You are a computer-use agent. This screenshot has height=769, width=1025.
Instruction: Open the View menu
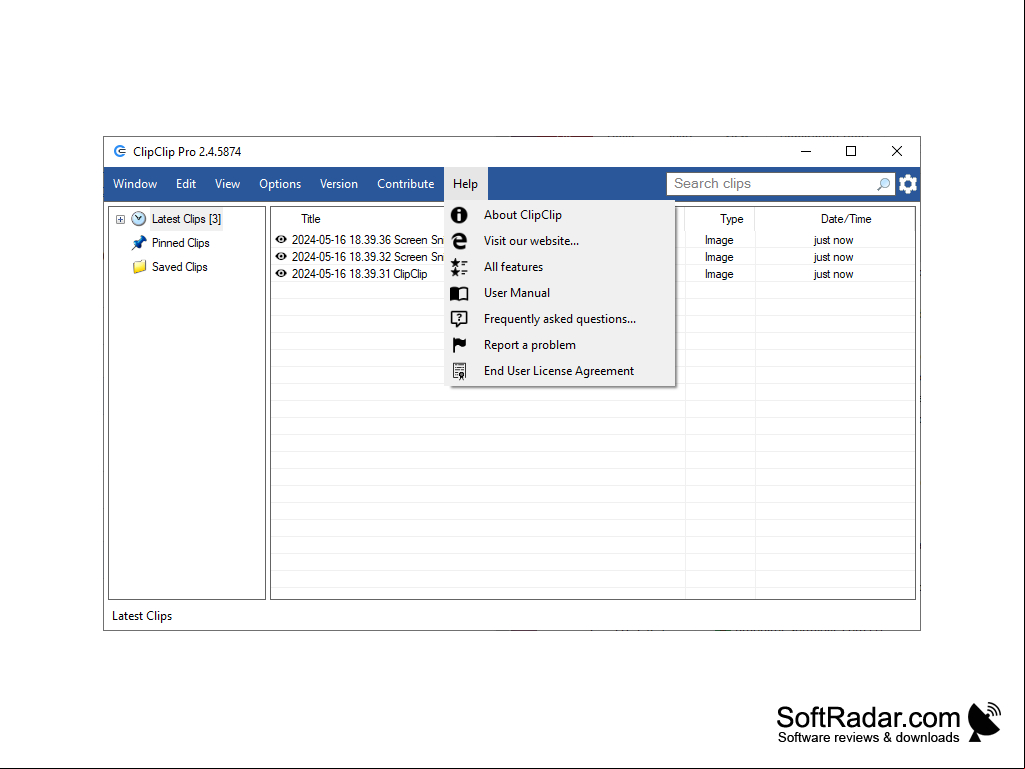(x=227, y=184)
